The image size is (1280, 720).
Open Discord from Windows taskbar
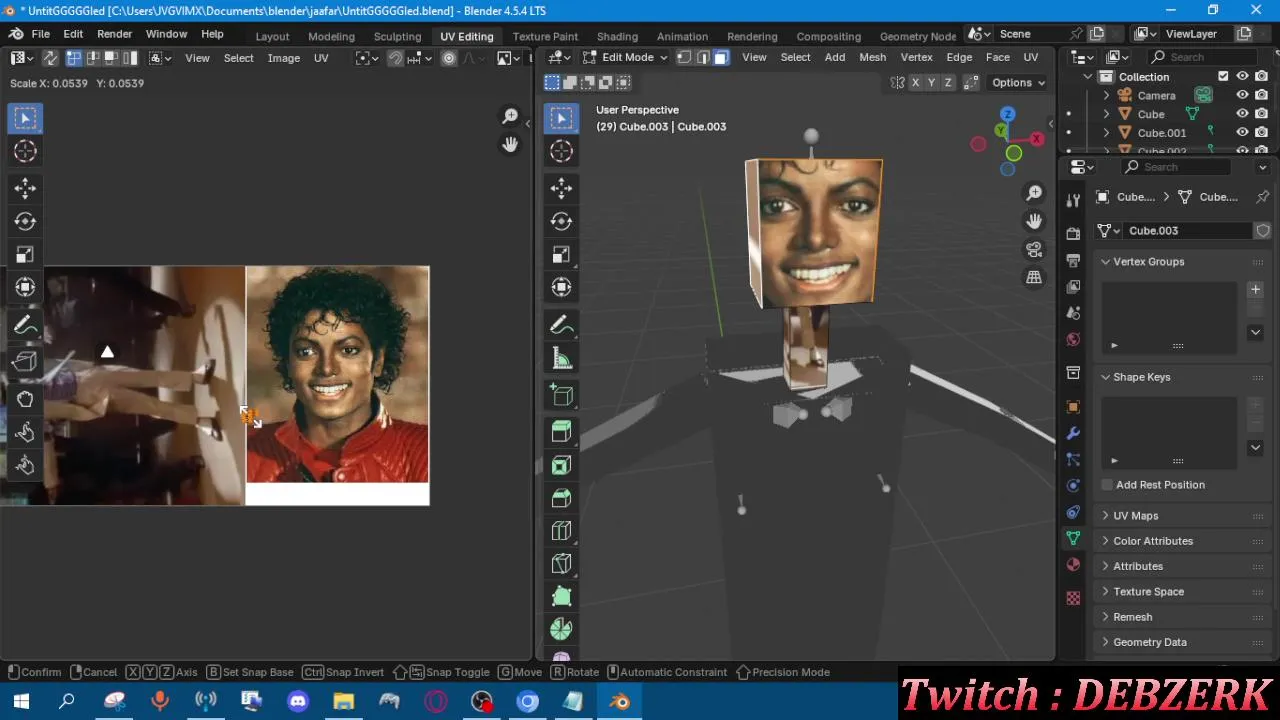pos(297,701)
